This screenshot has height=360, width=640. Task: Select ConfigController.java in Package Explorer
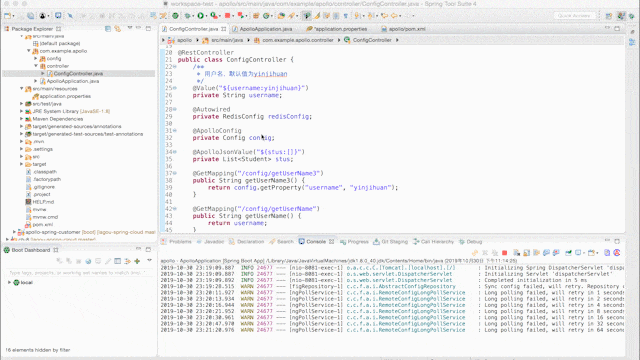[x=78, y=73]
